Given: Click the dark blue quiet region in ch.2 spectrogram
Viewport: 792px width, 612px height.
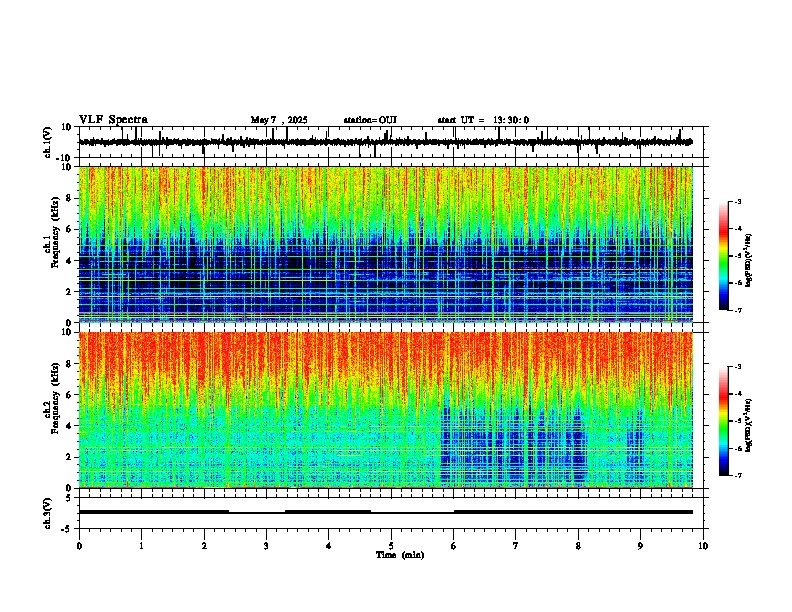Looking at the screenshot, I should point(513,447).
